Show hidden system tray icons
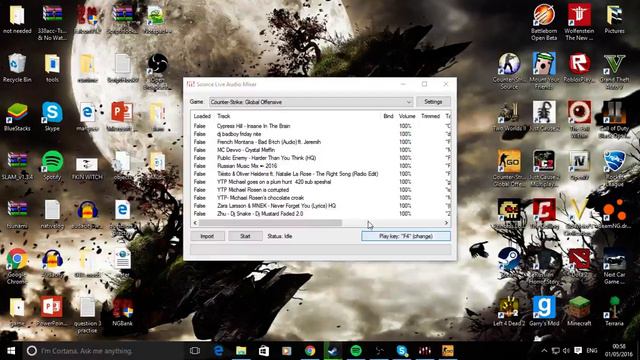640x360 pixels. click(544, 351)
